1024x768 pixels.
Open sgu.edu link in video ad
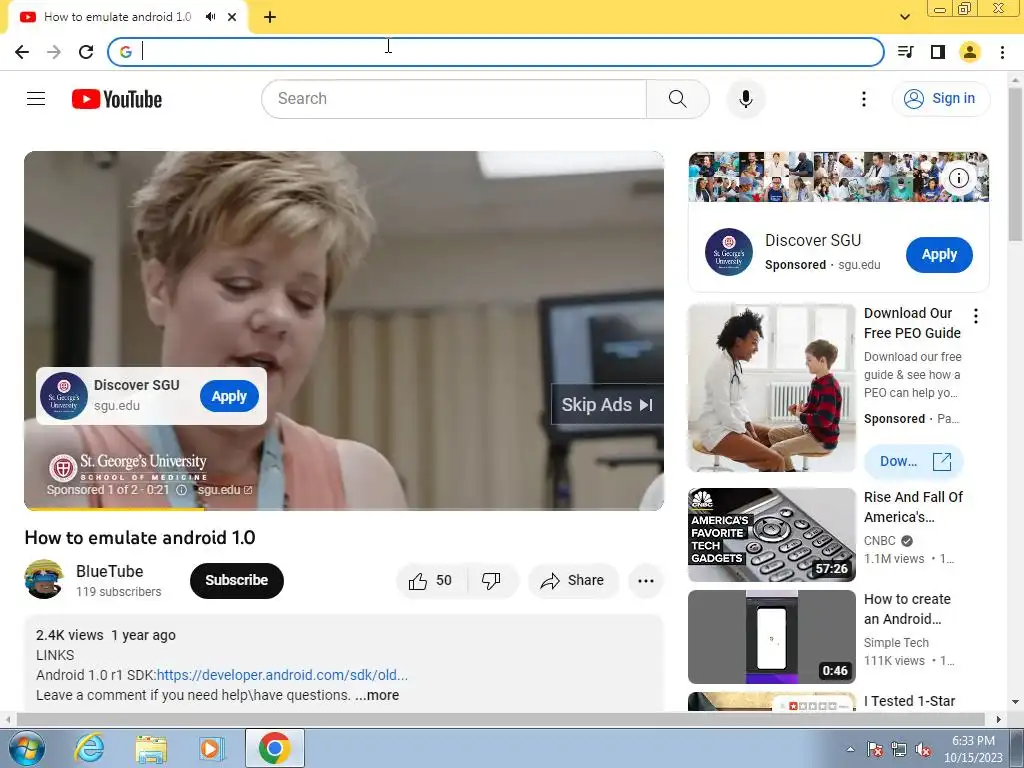225,490
